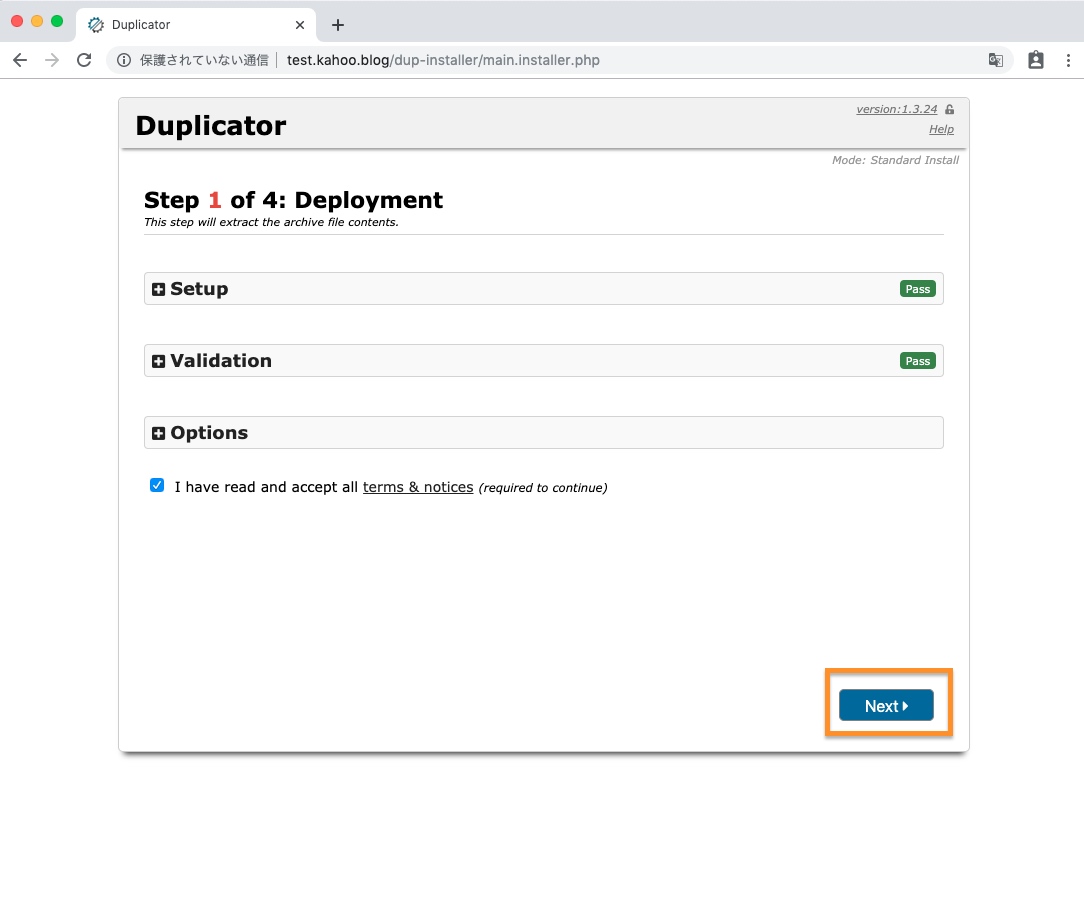
Task: Open the terms & notices link
Action: [x=418, y=487]
